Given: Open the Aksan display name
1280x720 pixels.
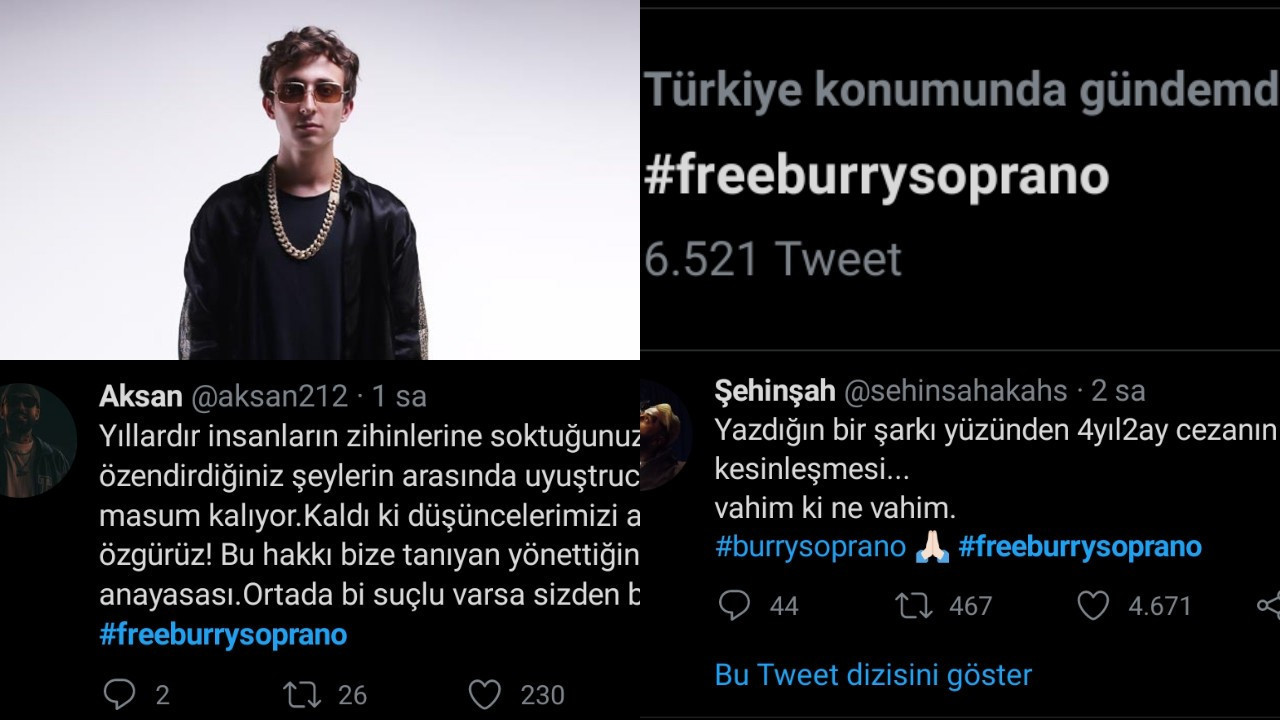Looking at the screenshot, I should (141, 396).
